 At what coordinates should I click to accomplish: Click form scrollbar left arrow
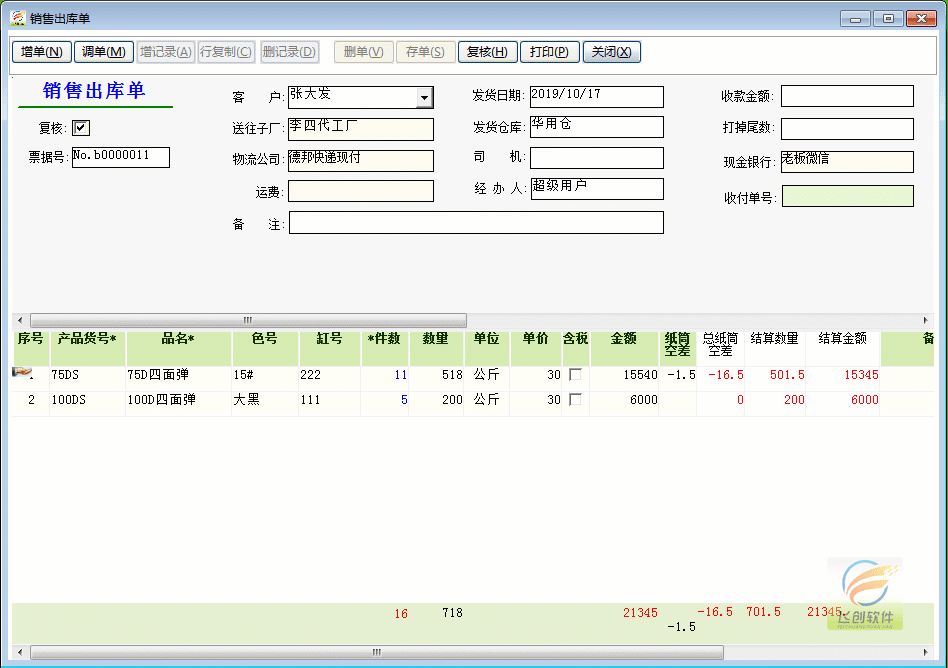pyautogui.click(x=20, y=320)
